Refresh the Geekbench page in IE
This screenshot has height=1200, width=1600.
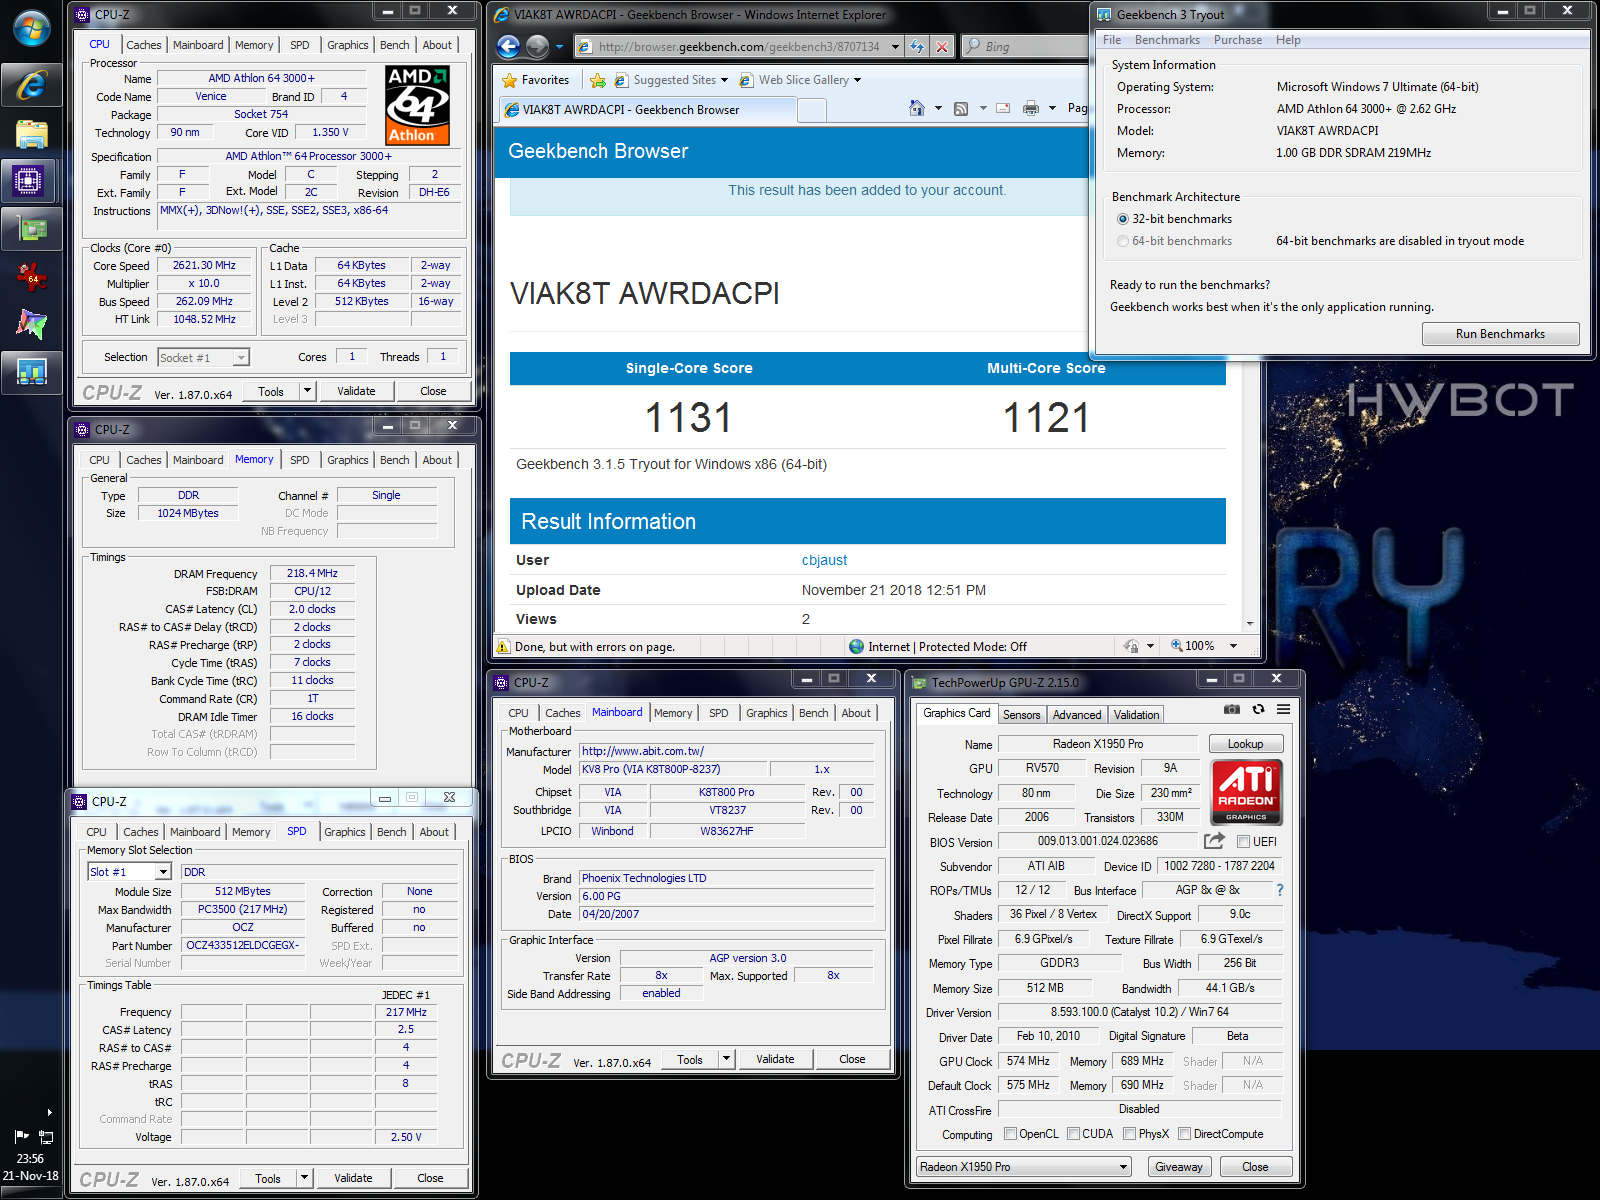coord(917,46)
